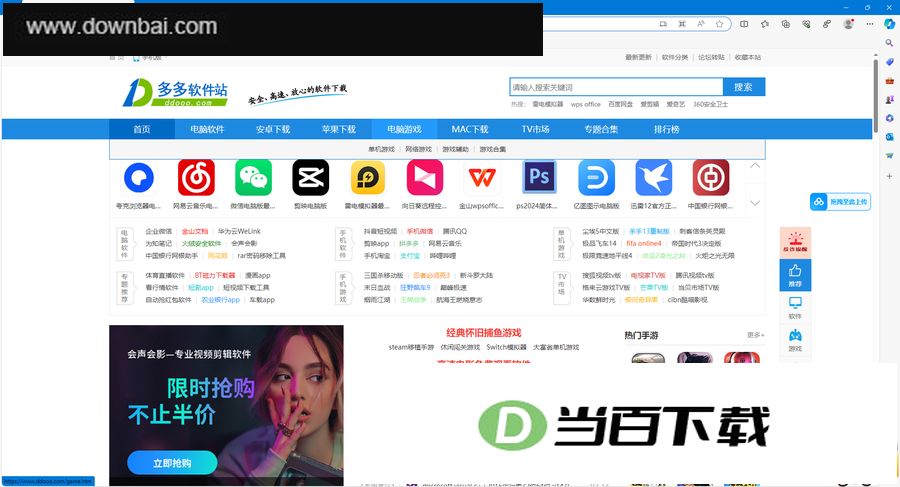Open the 华为云WeLink link
900x487 pixels.
coord(239,231)
